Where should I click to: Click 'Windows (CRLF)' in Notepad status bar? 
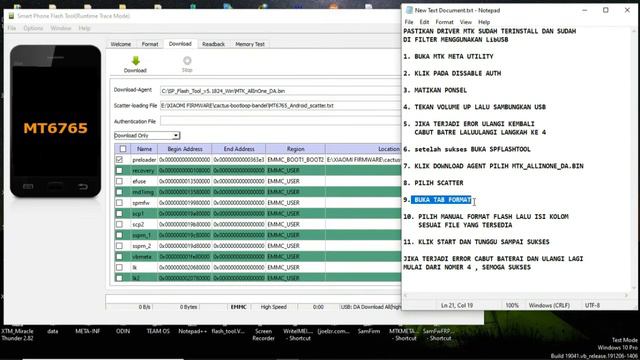pyautogui.click(x=549, y=305)
